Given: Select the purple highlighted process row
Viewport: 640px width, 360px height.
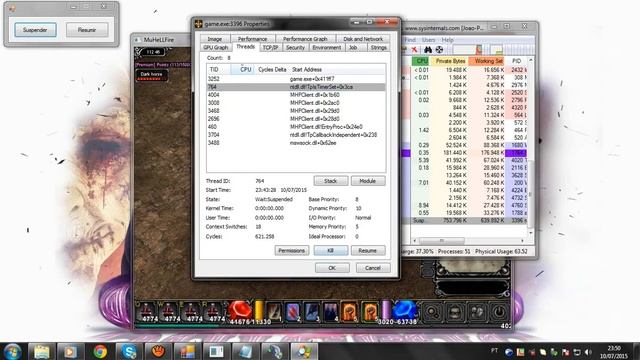Looking at the screenshot, I should [x=465, y=153].
